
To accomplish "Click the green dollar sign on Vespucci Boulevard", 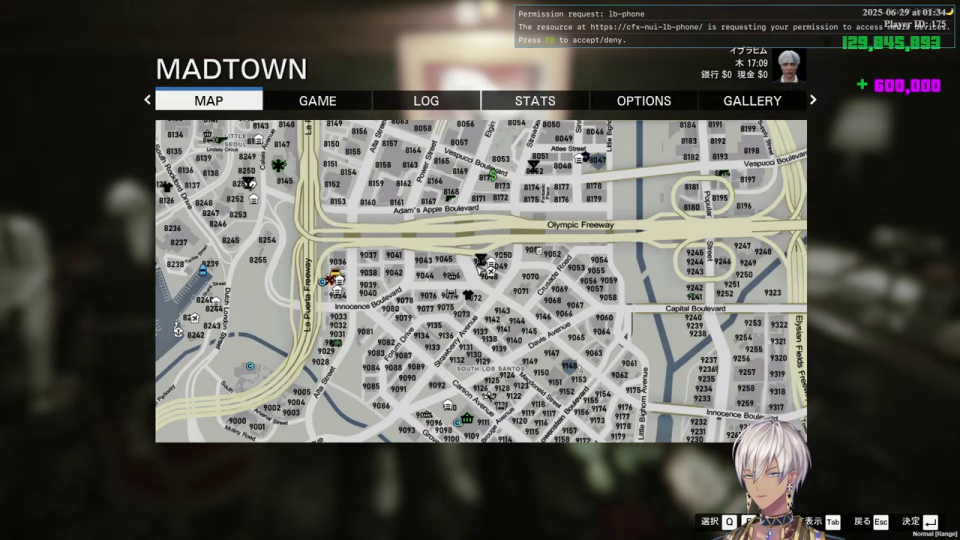I will pyautogui.click(x=493, y=176).
